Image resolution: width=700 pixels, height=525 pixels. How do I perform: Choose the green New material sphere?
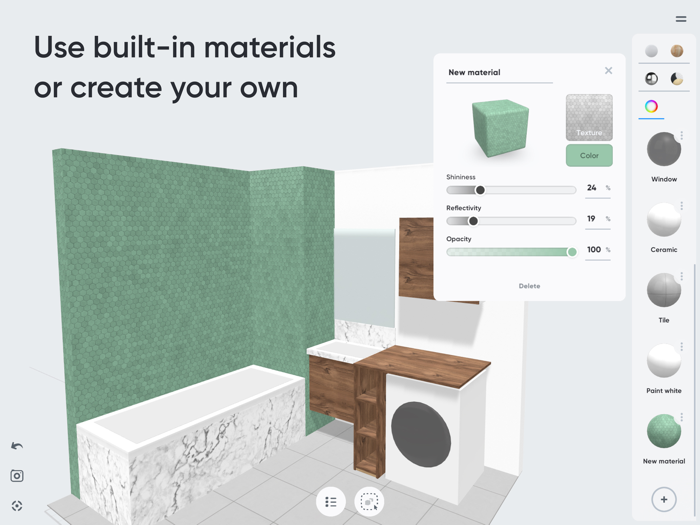tap(664, 431)
